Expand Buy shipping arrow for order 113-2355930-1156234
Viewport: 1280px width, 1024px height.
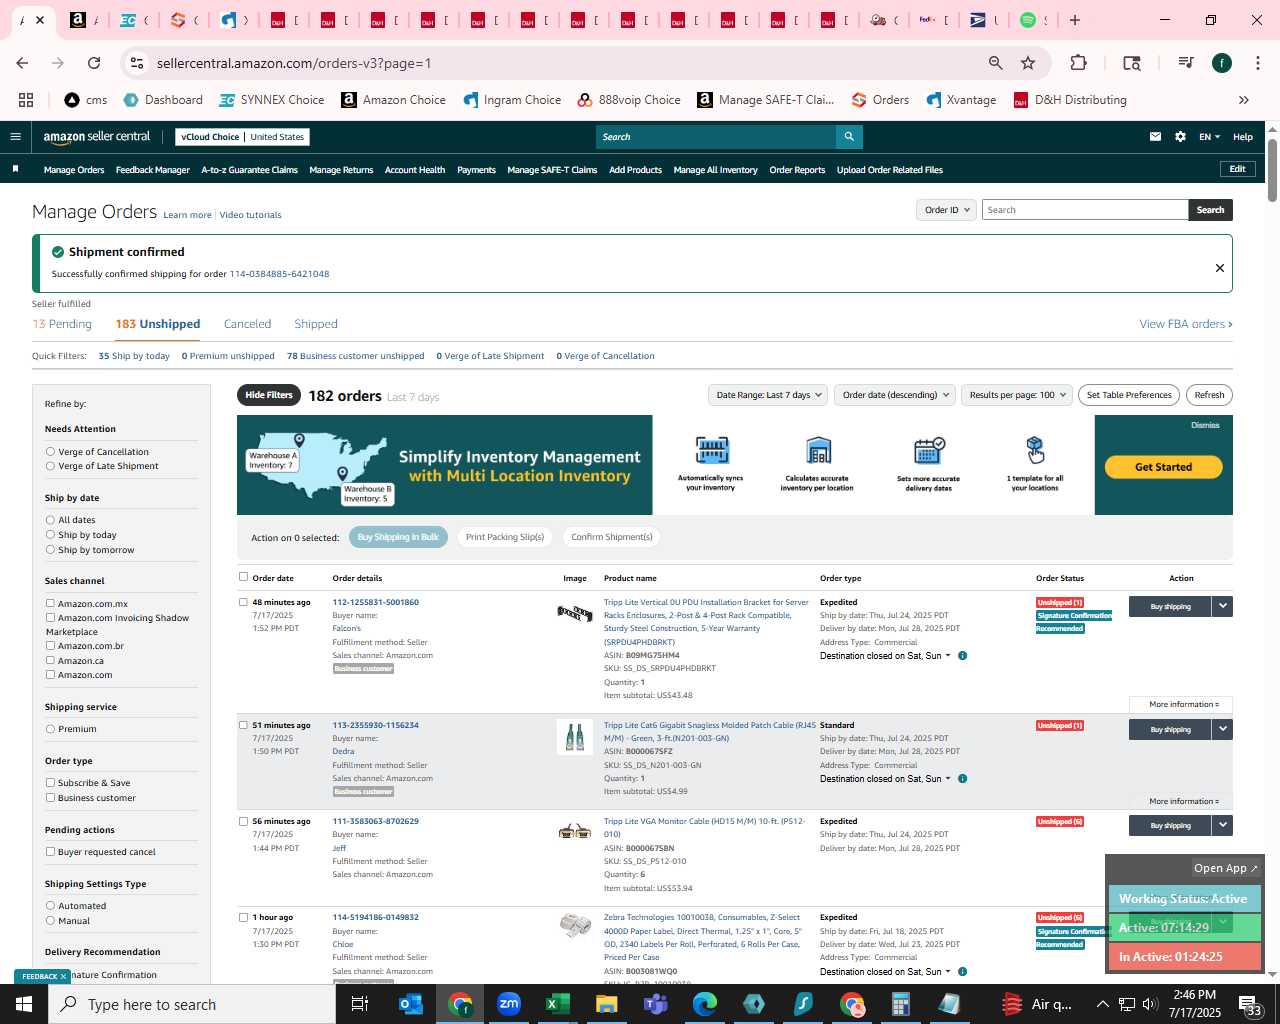1222,729
